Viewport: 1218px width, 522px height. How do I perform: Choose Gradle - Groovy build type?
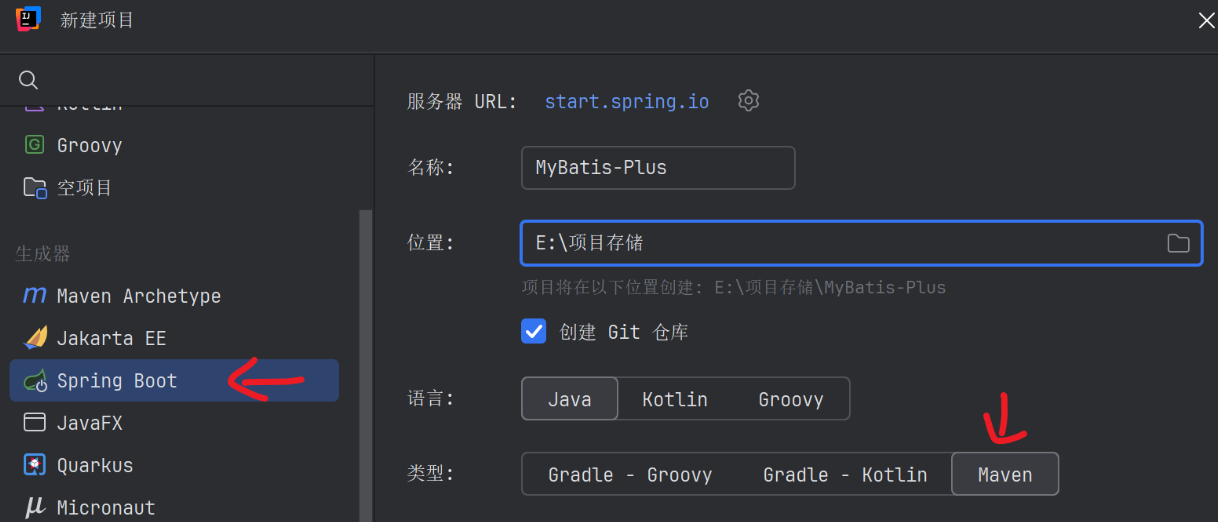(630, 475)
